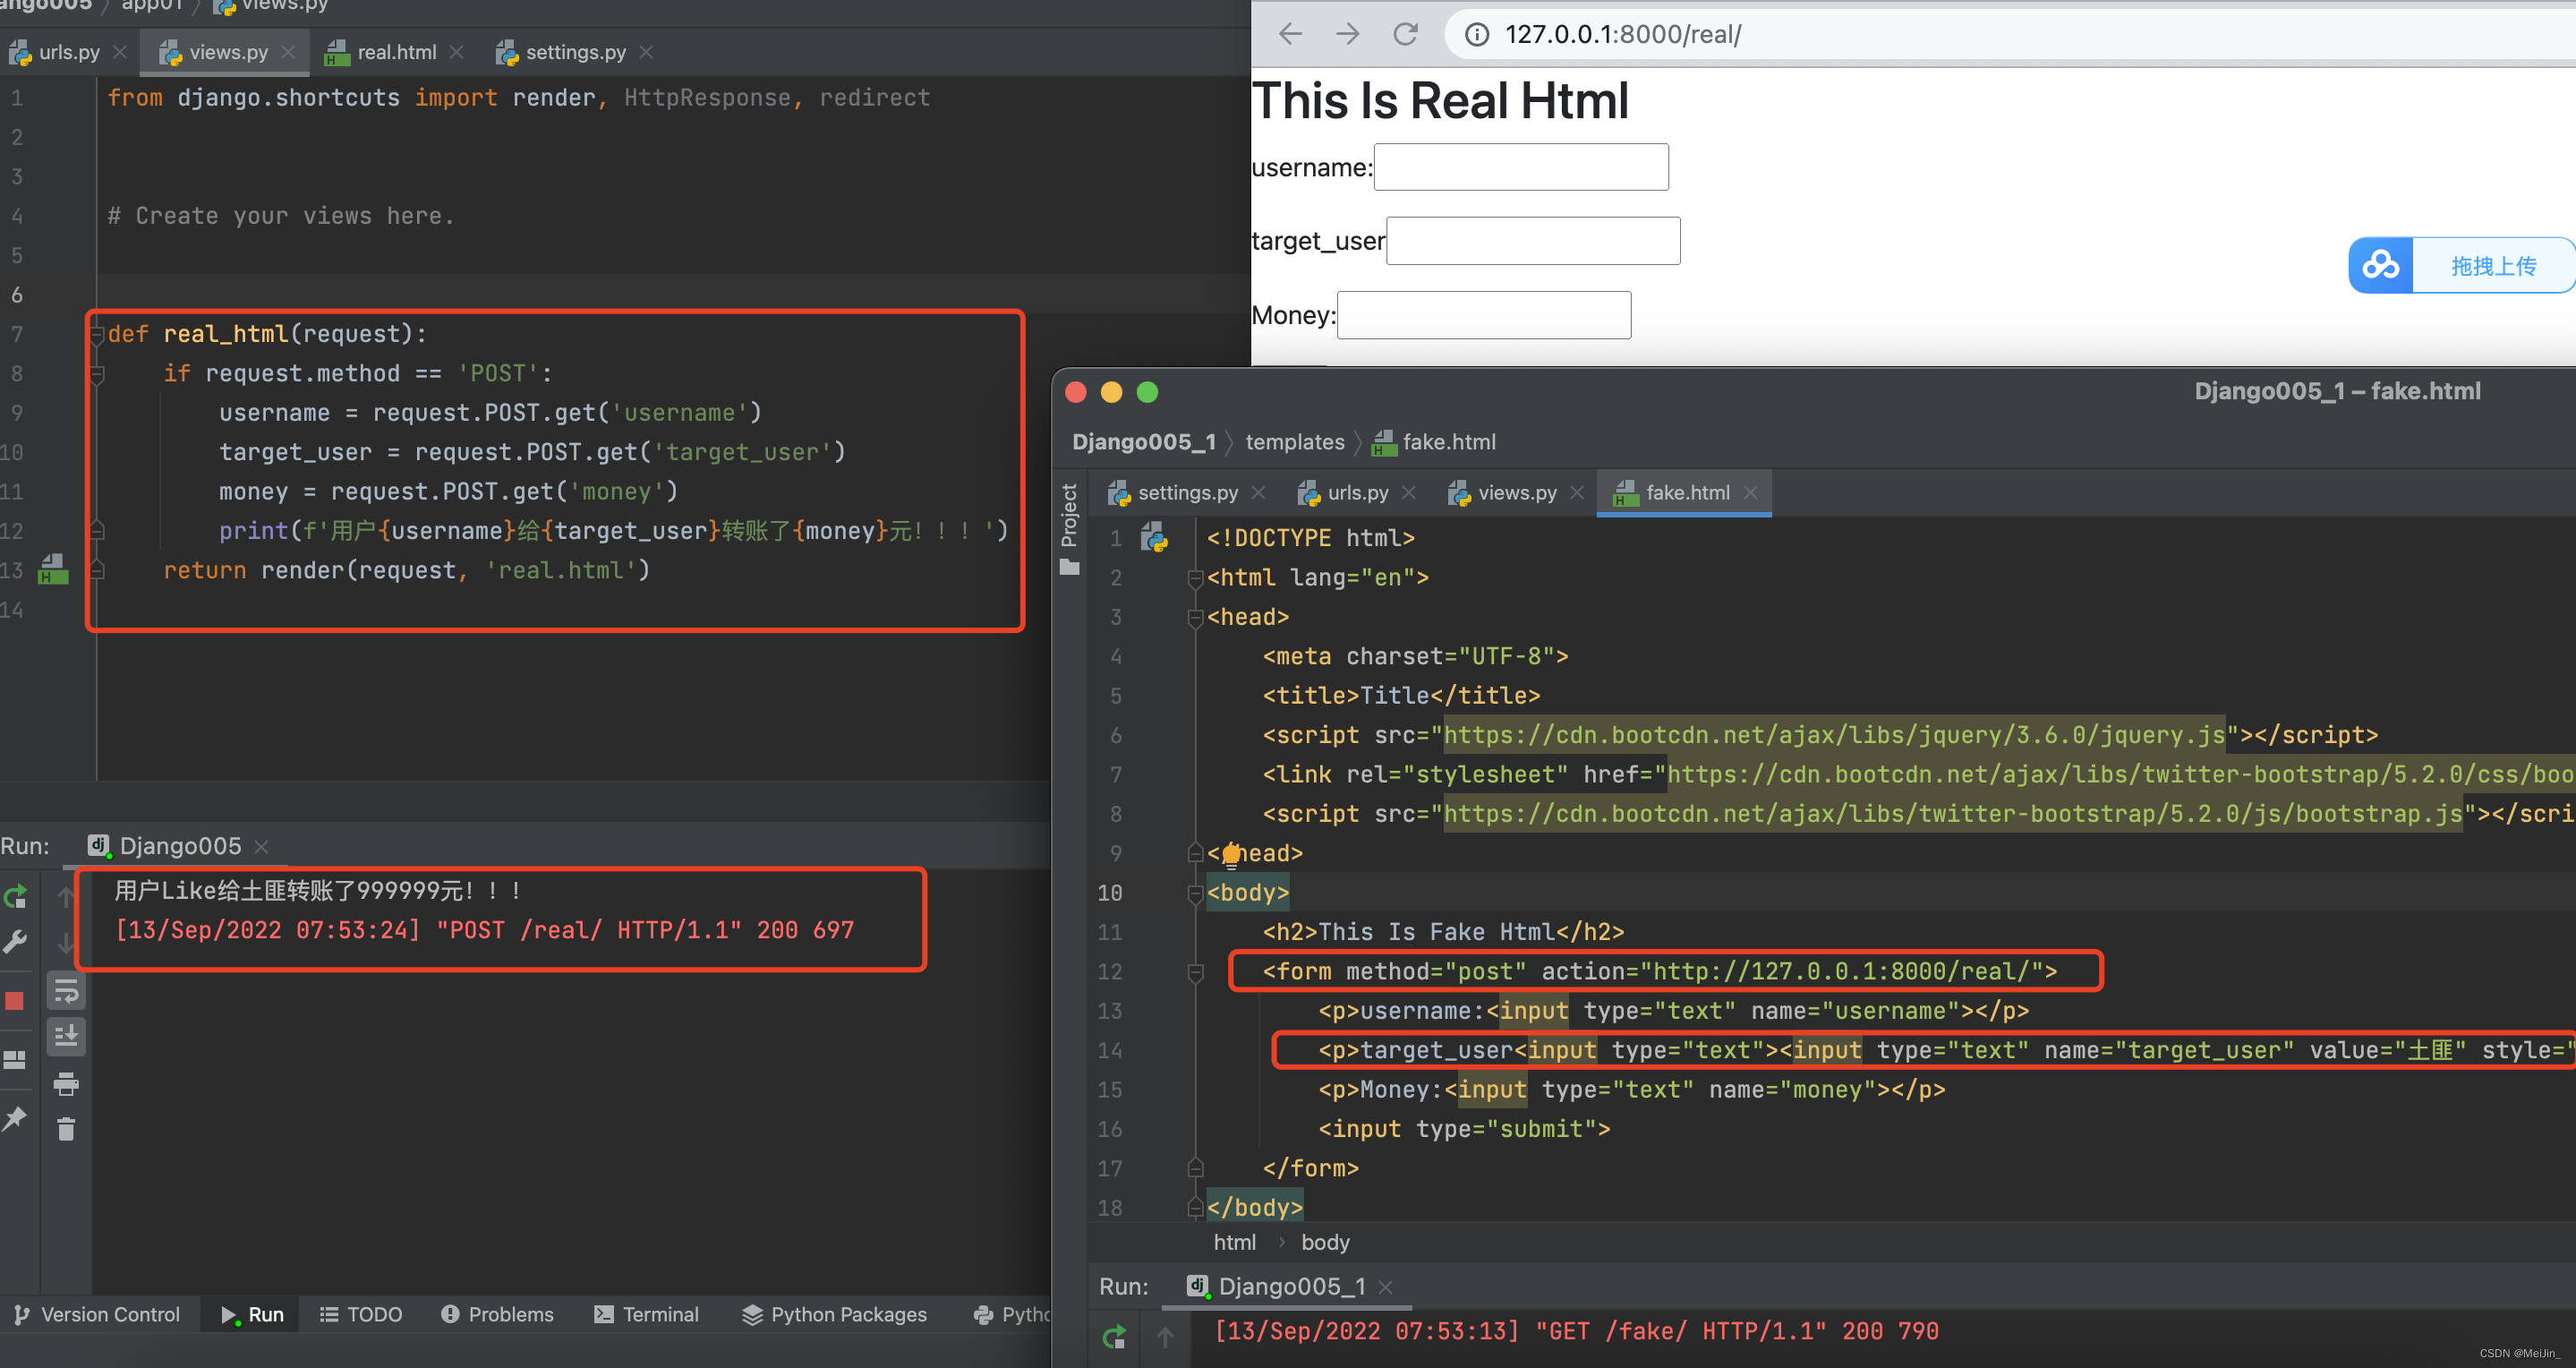Click the address bar URL 127.0.0.1:8000/real/
Image resolution: width=2576 pixels, height=1368 pixels.
pos(1623,34)
